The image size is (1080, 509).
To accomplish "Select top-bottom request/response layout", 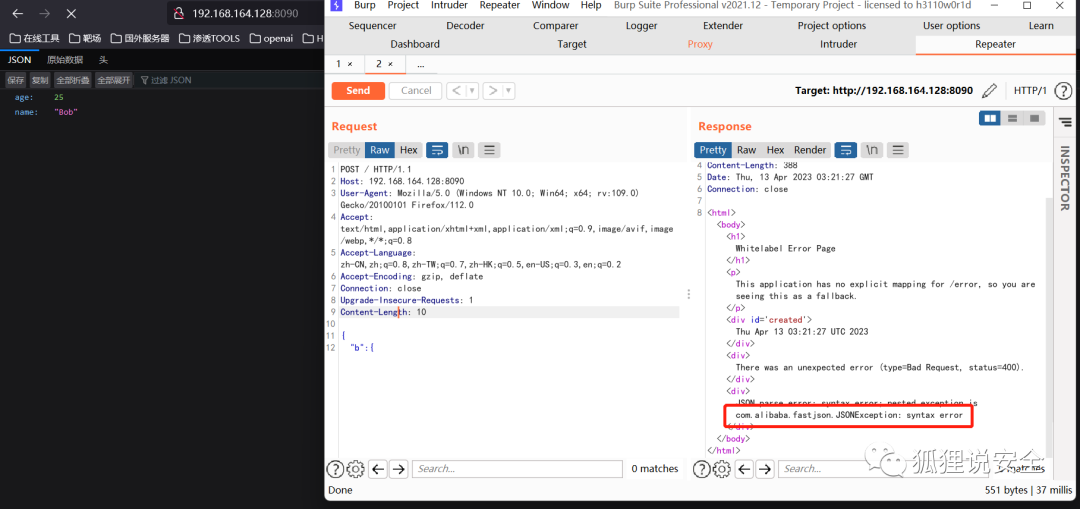I will click(1012, 118).
